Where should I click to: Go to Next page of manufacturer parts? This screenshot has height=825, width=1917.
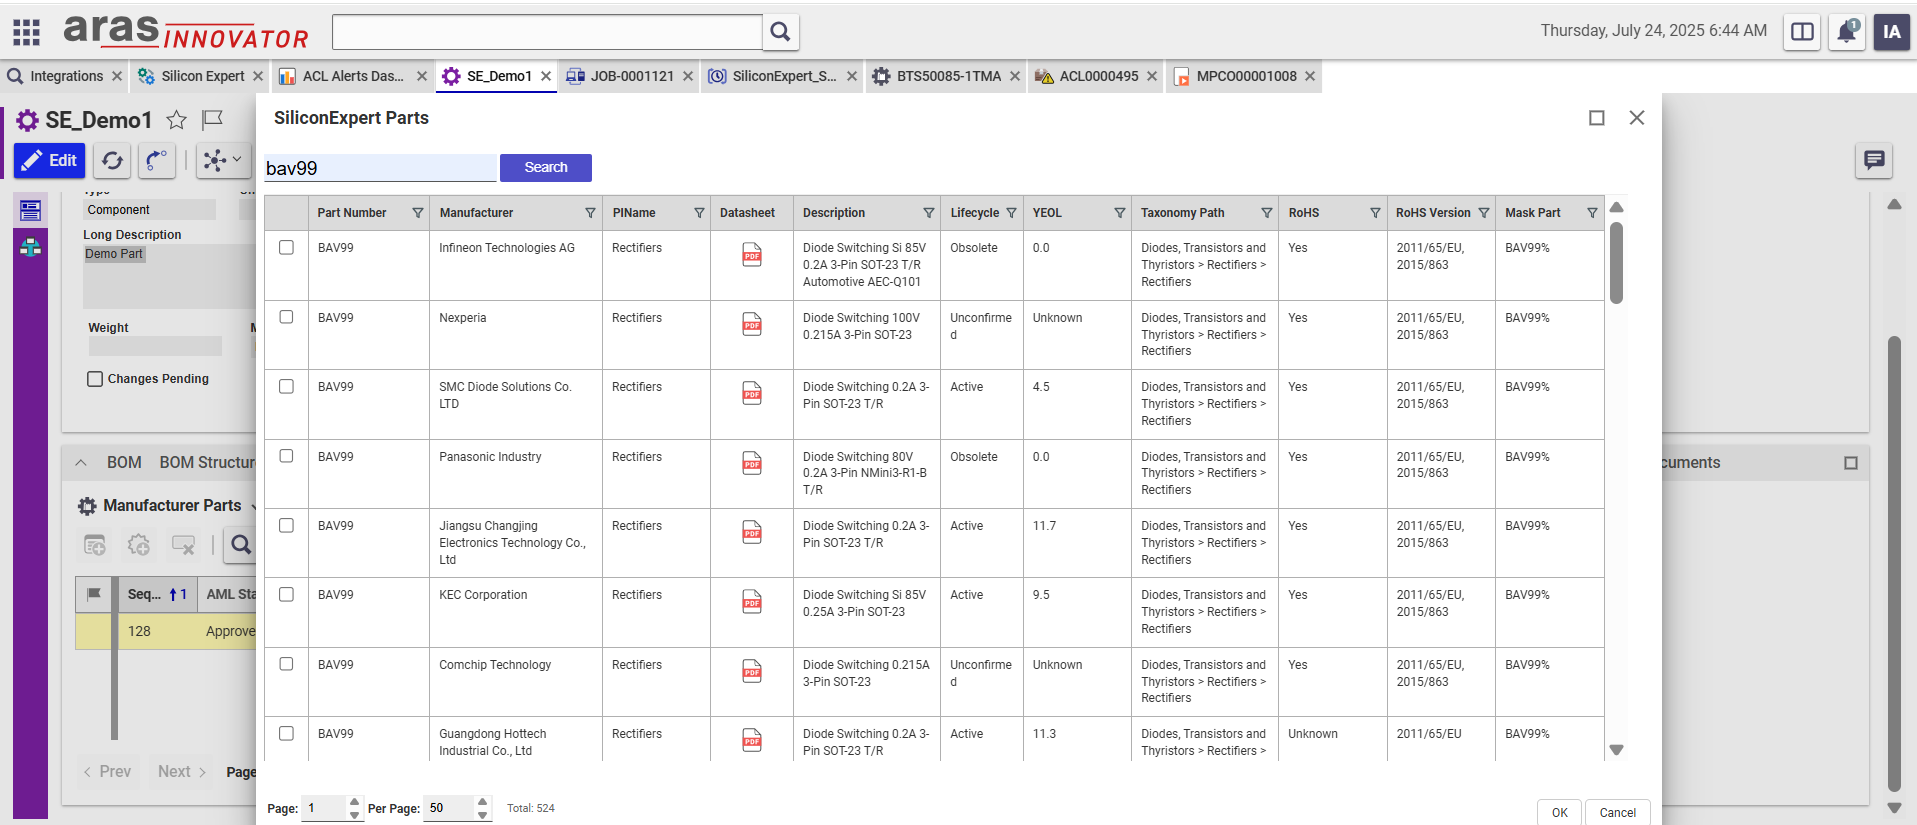pyautogui.click(x=182, y=772)
